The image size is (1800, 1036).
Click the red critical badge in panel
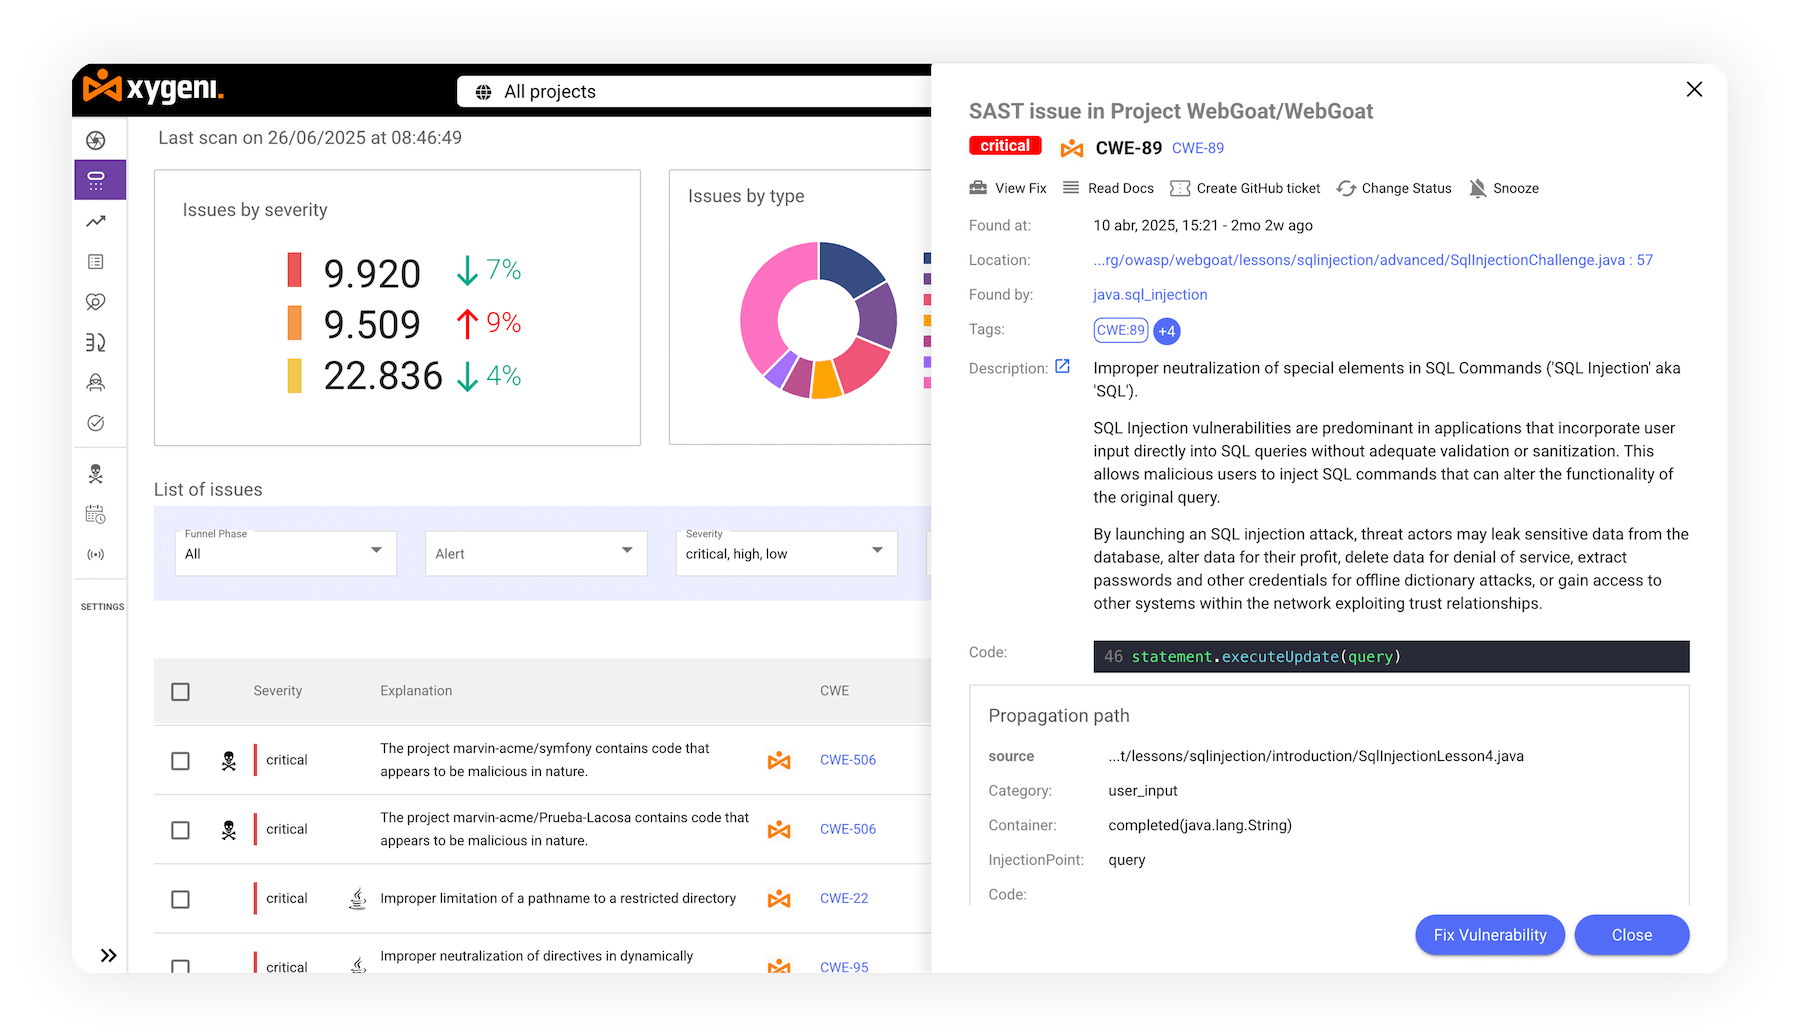coord(1005,146)
